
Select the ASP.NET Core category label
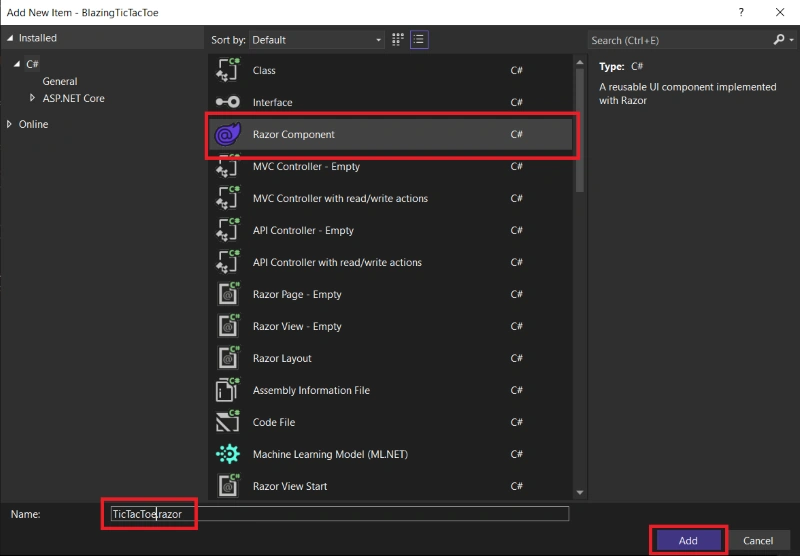click(x=73, y=98)
